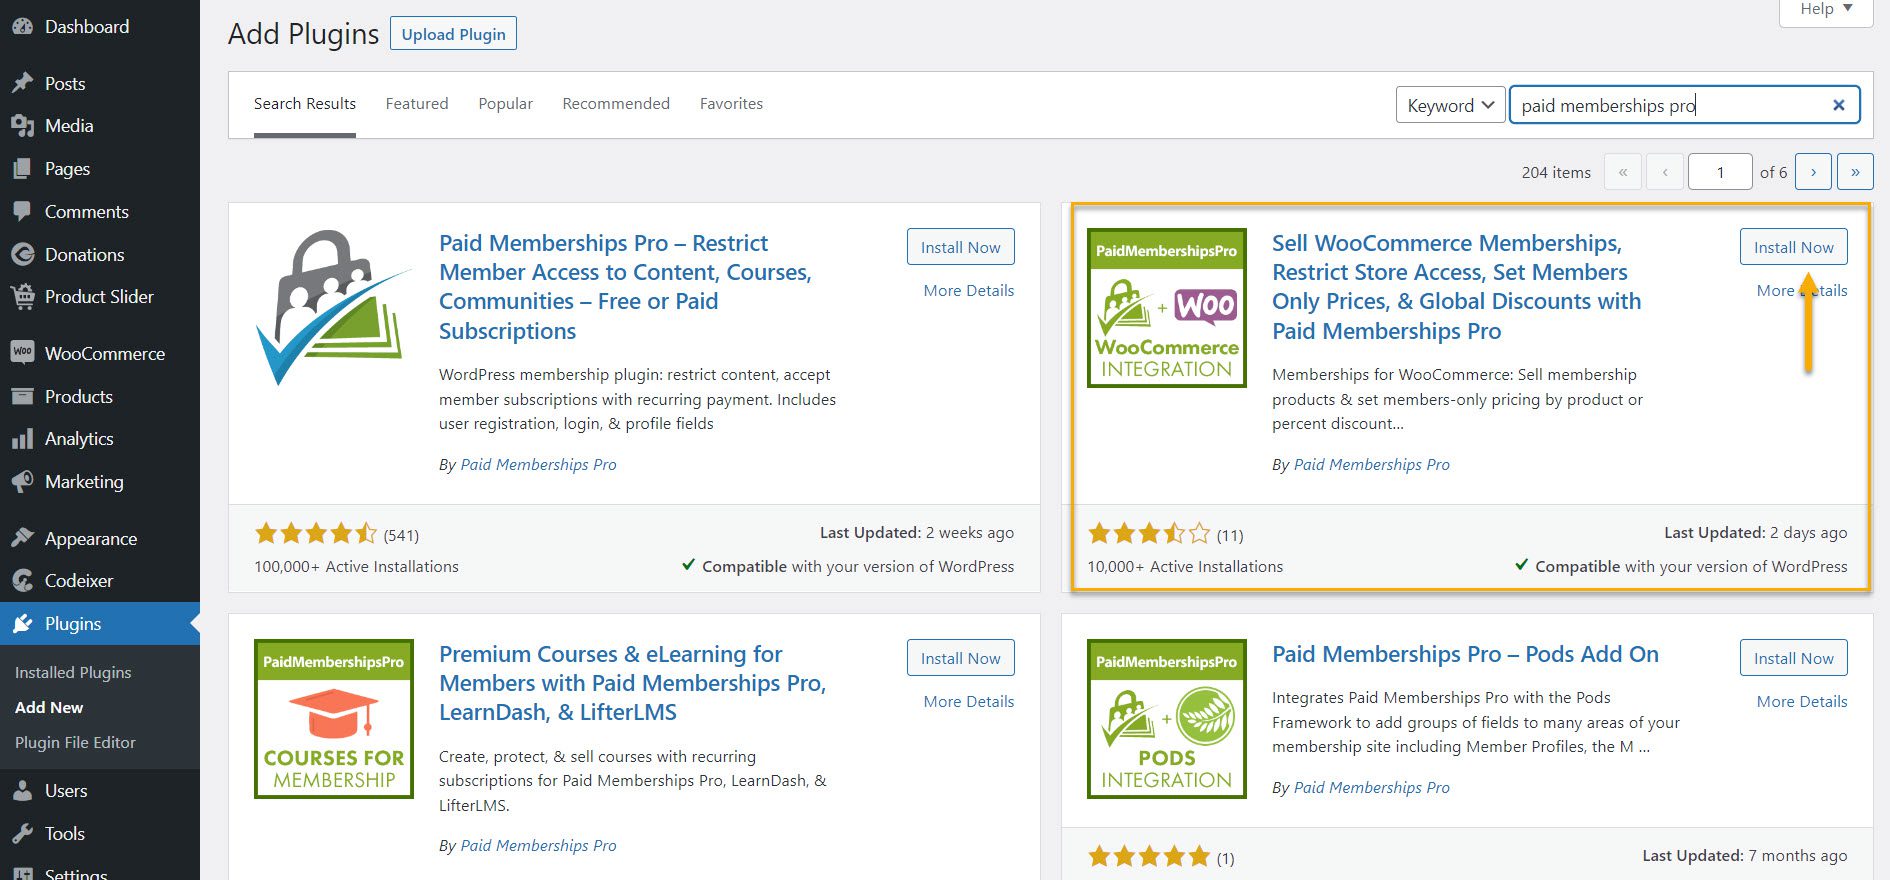Open the Keyword search type dropdown
The width and height of the screenshot is (1890, 880).
point(1450,105)
